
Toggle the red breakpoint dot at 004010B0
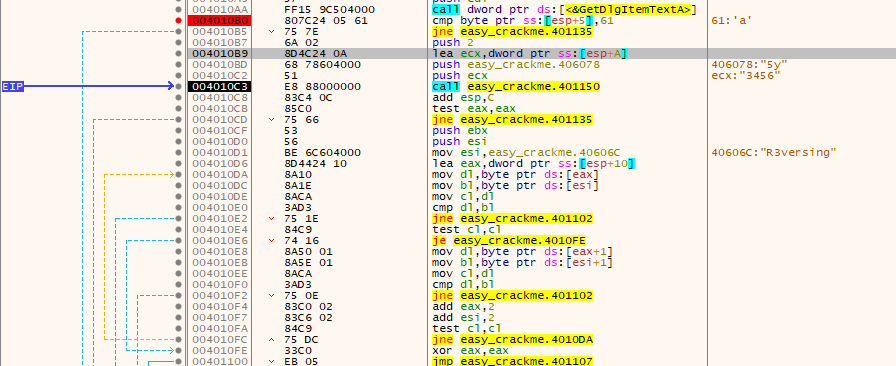[x=179, y=21]
